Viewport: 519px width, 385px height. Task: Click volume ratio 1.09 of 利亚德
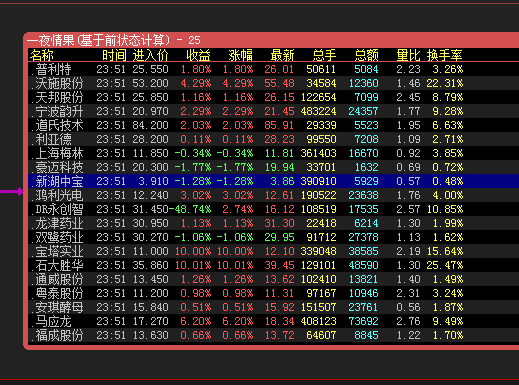tap(408, 139)
